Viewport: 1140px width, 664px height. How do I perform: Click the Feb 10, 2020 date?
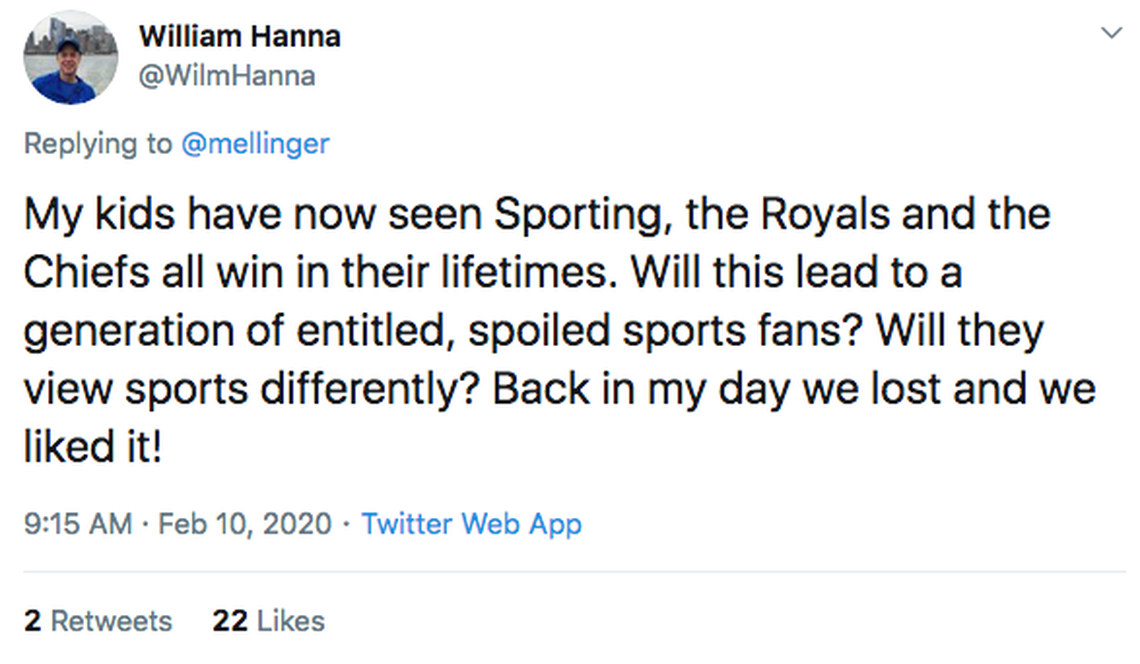click(243, 523)
